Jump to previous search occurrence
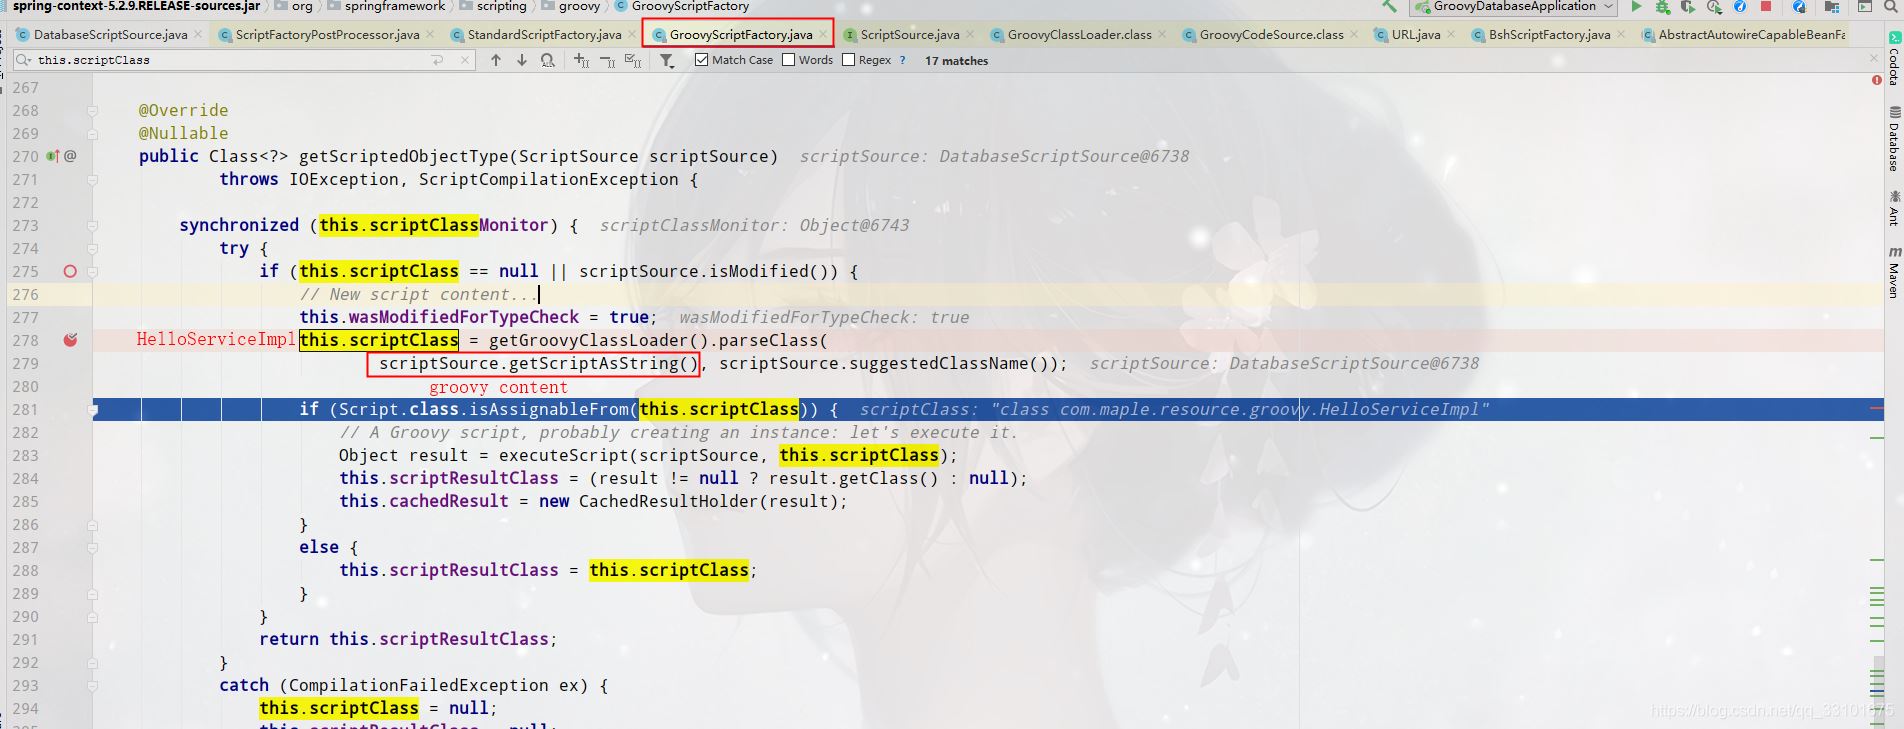 click(x=496, y=60)
